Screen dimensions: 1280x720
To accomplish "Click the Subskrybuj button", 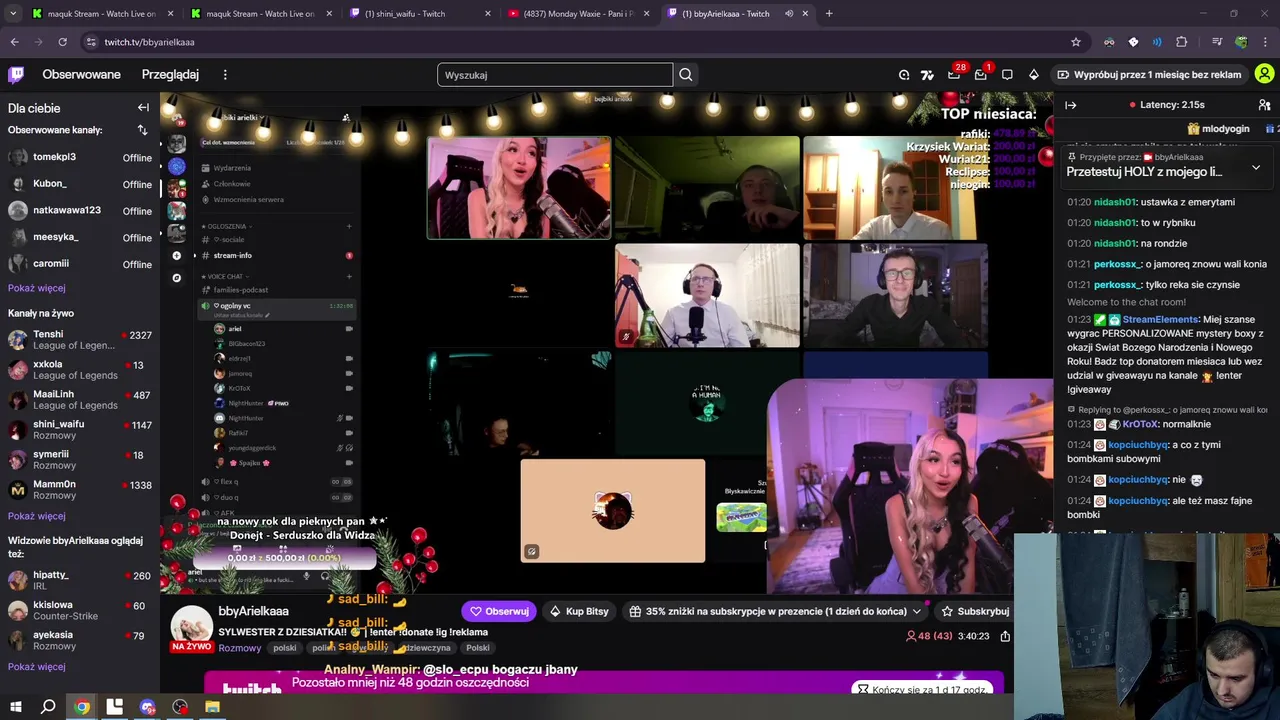I will (975, 611).
